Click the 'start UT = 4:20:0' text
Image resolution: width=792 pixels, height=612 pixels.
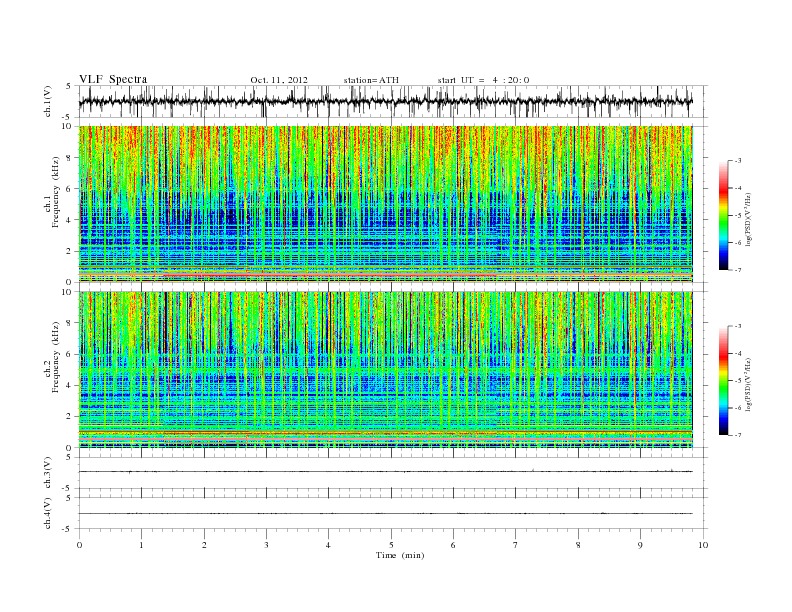[483, 80]
